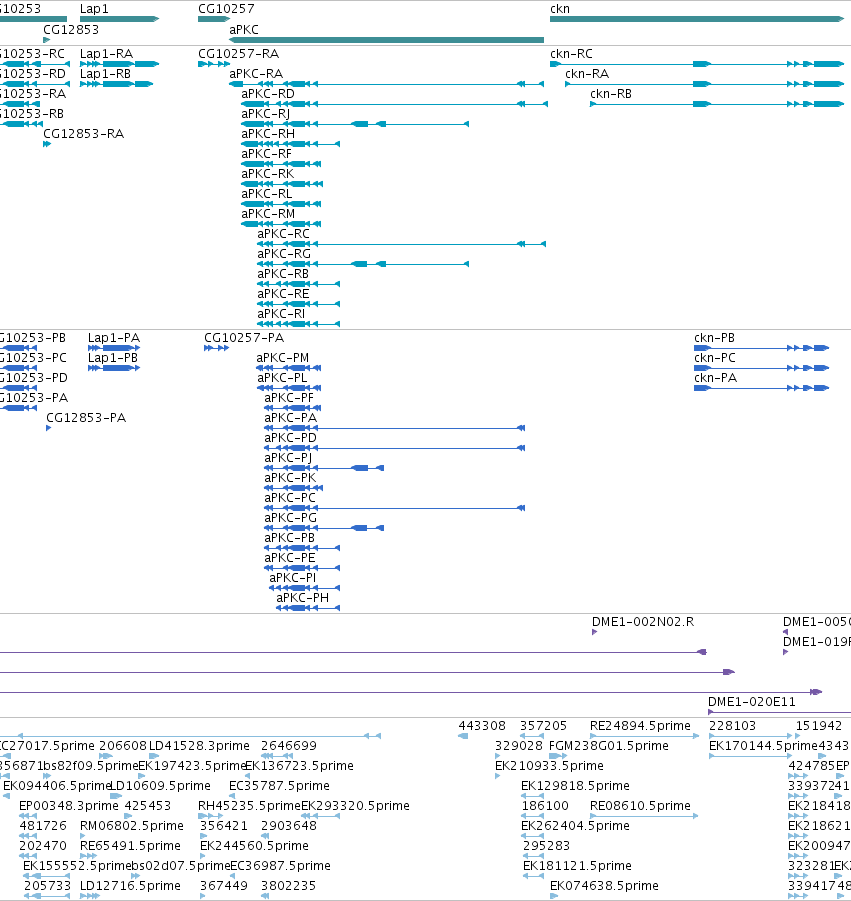Choose the aPKC-PD protein

coord(291,438)
